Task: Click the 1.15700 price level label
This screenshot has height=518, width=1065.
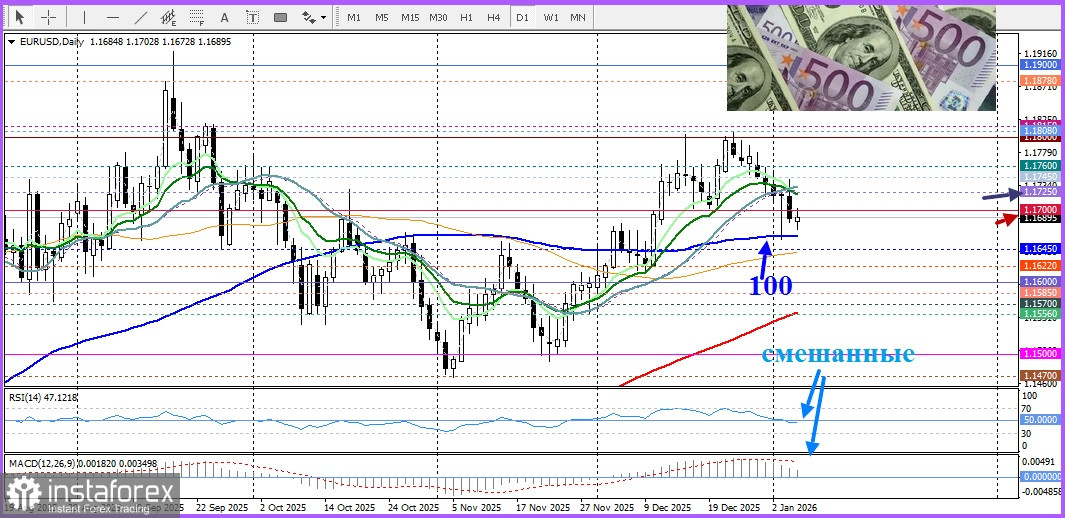Action: [1040, 303]
